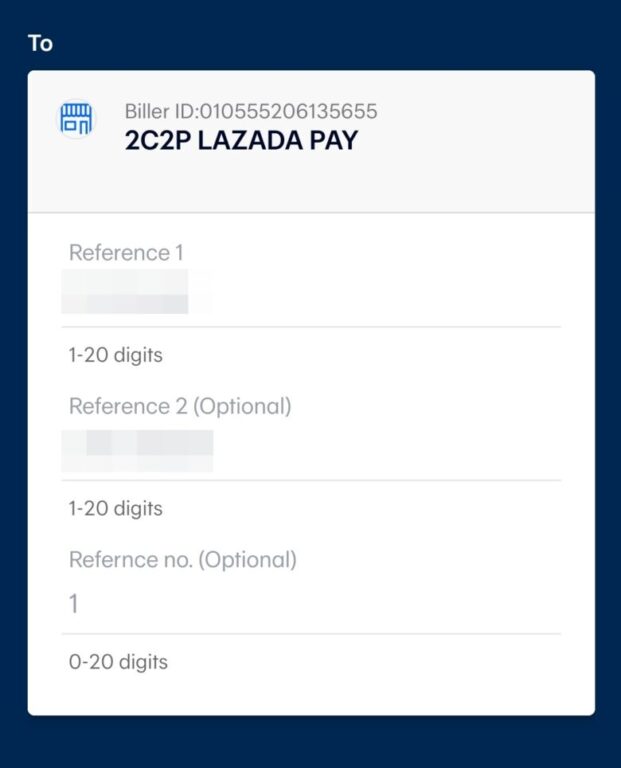The width and height of the screenshot is (621, 768).
Task: Tap the underline beneath the Reference 1 field
Action: click(x=310, y=327)
